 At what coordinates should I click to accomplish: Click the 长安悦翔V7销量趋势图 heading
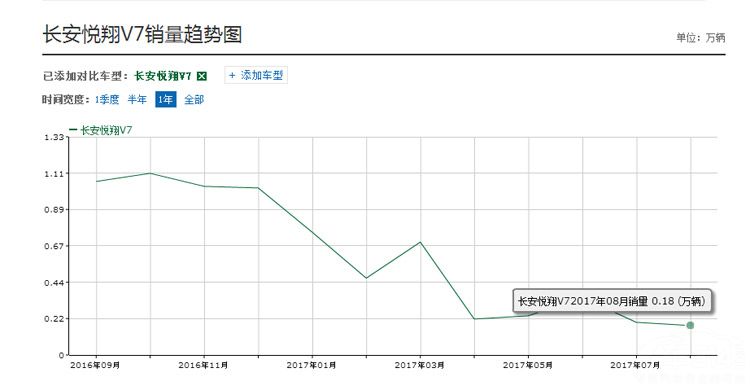point(143,34)
